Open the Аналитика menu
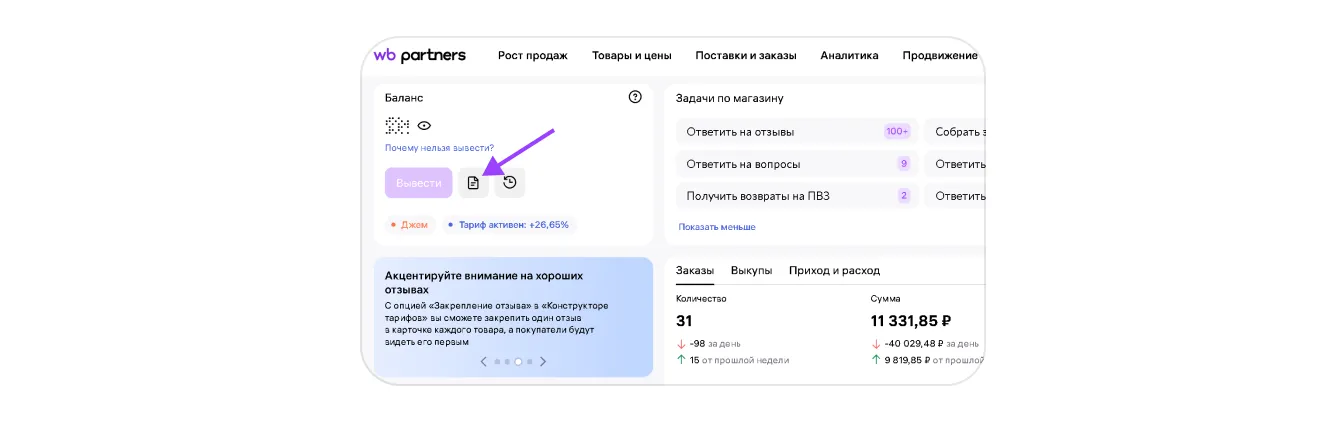Viewport: 1344px width, 422px height. click(x=849, y=56)
